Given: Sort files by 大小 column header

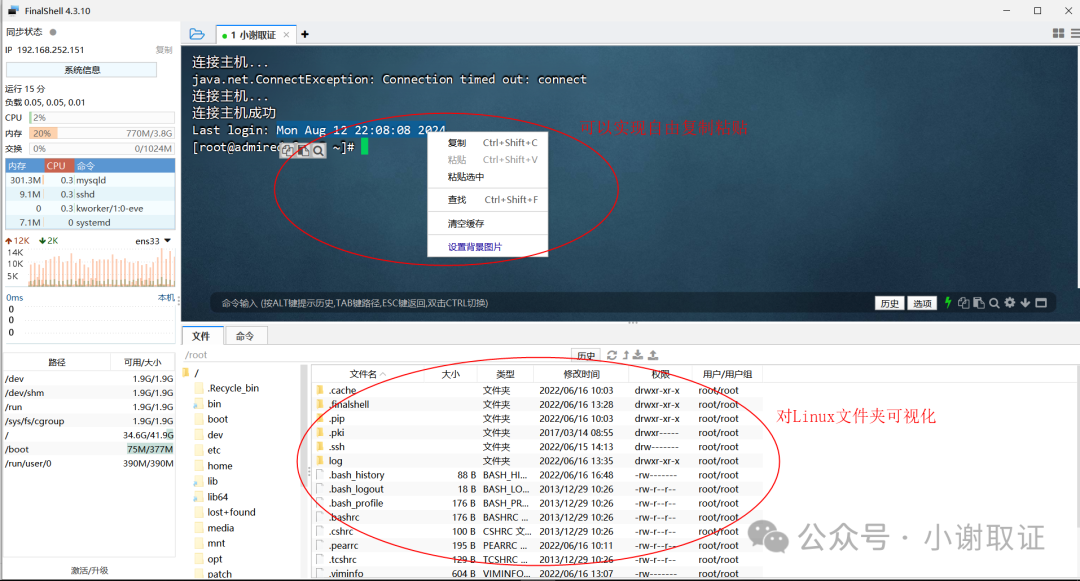Looking at the screenshot, I should [x=450, y=374].
